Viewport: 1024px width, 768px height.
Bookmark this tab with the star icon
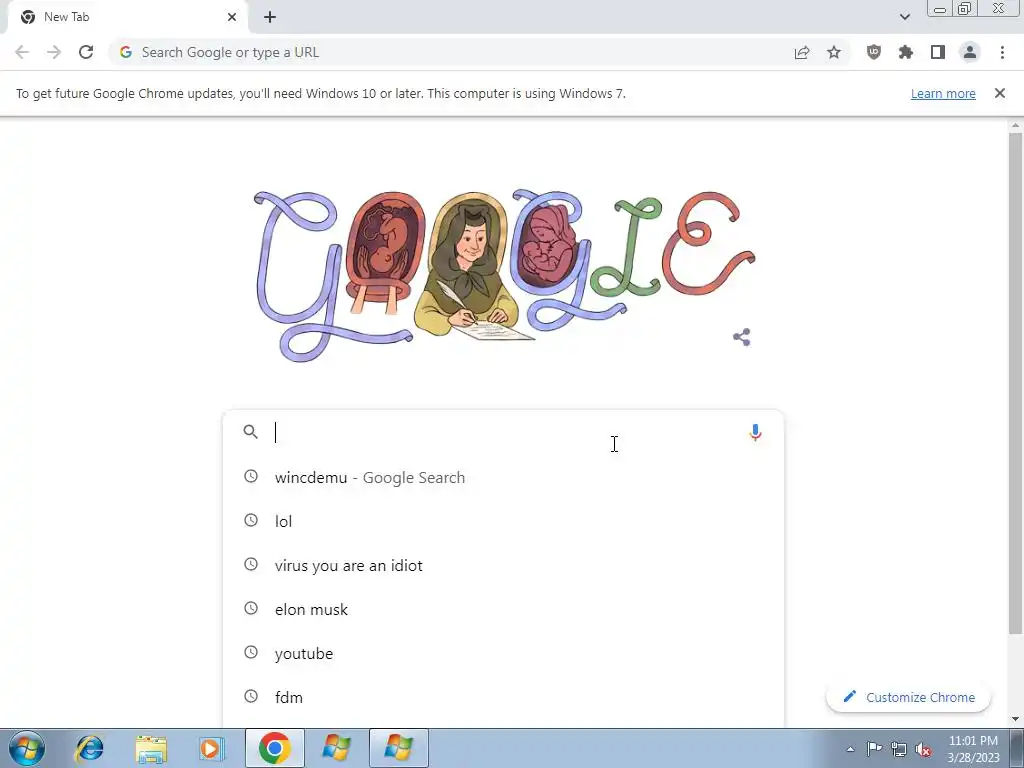click(x=834, y=52)
